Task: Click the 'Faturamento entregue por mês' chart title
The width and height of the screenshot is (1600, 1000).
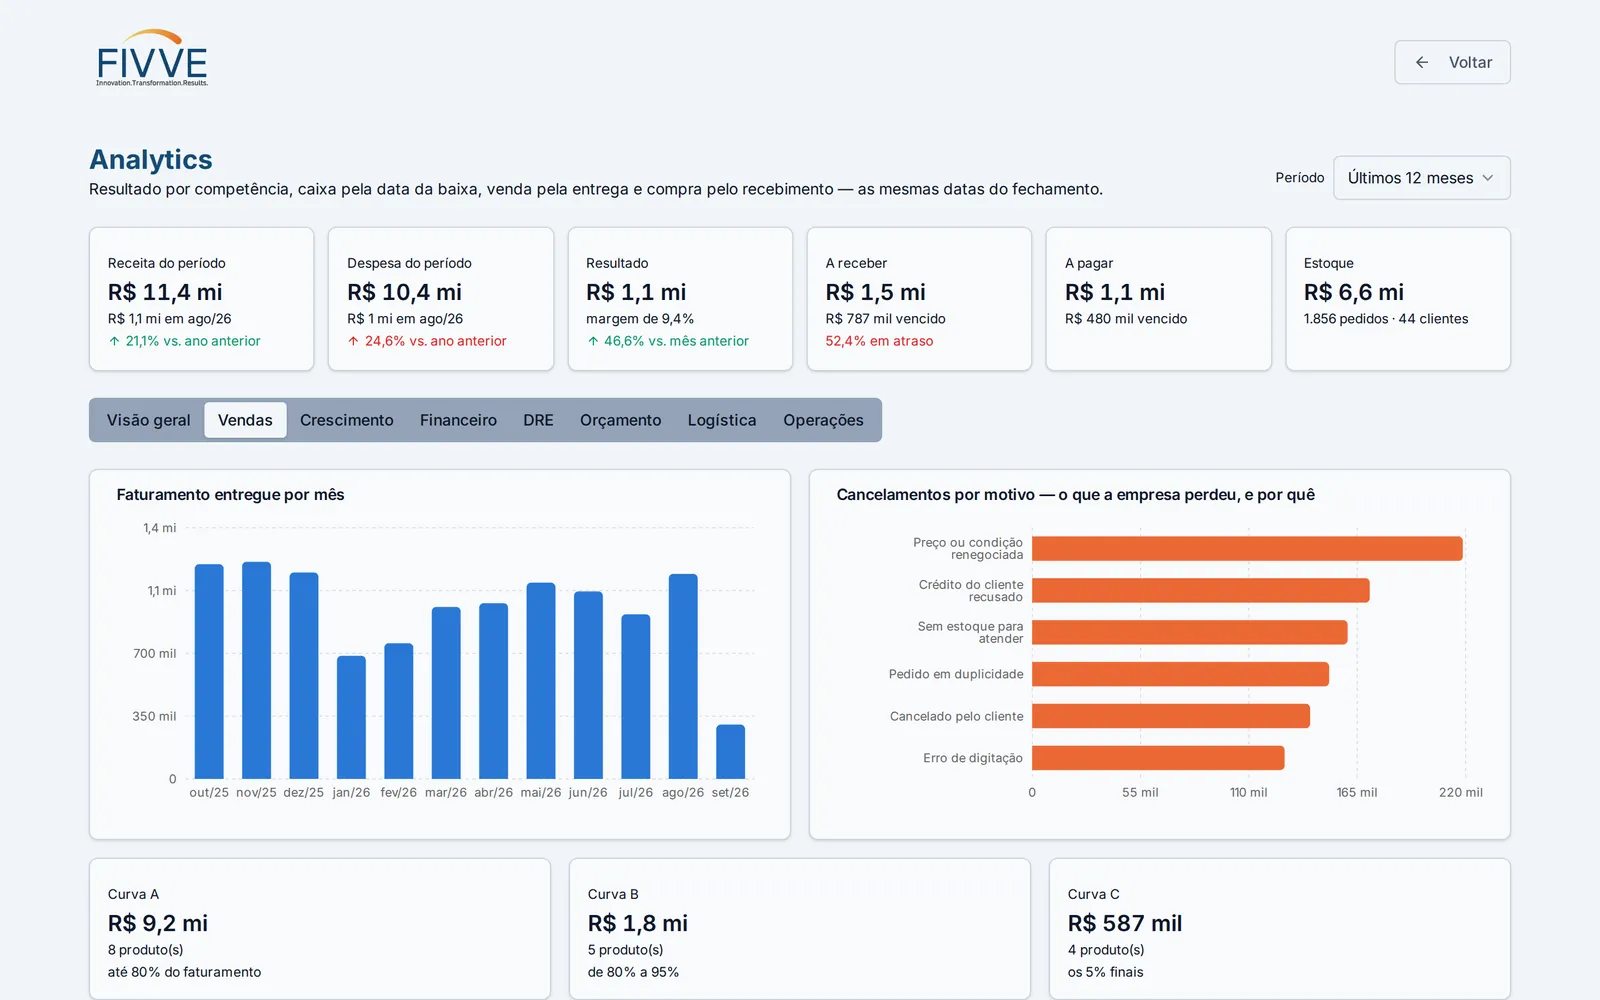Action: [230, 495]
